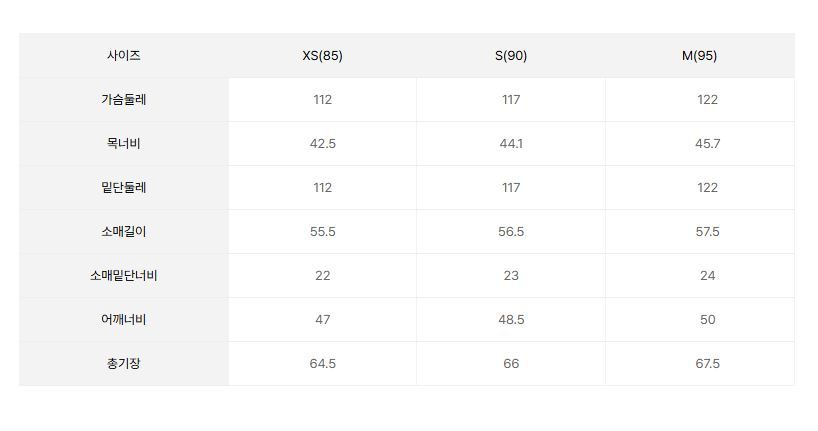Click the 44.1 value for S(90)
The width and height of the screenshot is (818, 431).
511,144
